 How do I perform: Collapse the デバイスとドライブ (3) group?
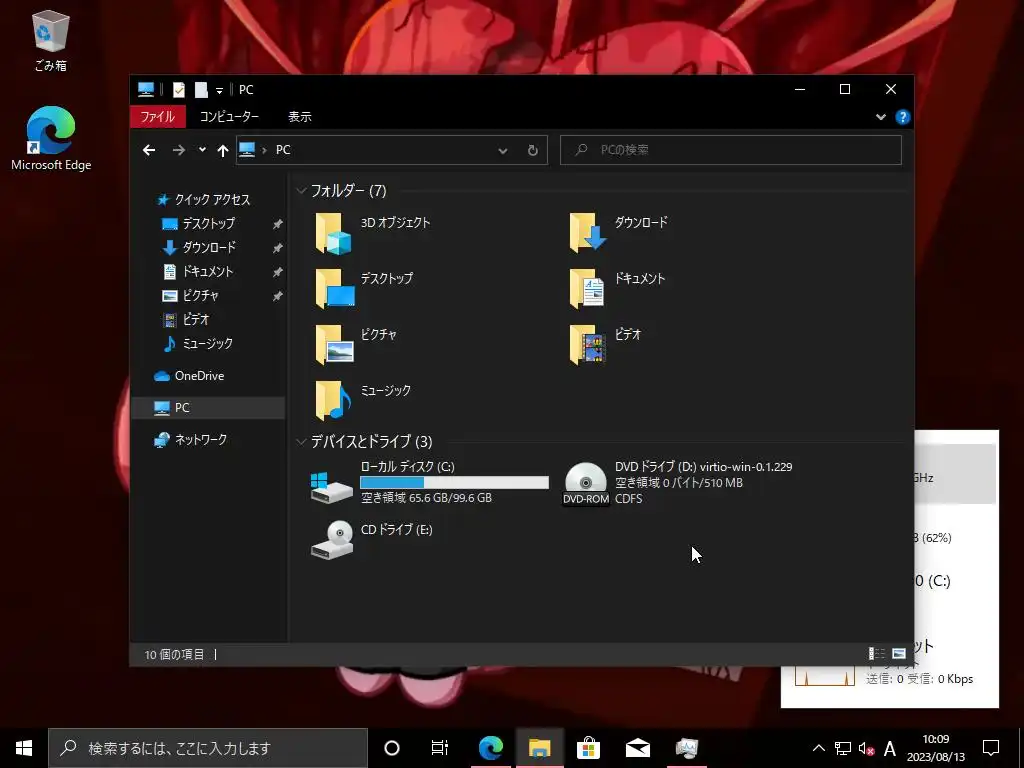[x=301, y=442]
